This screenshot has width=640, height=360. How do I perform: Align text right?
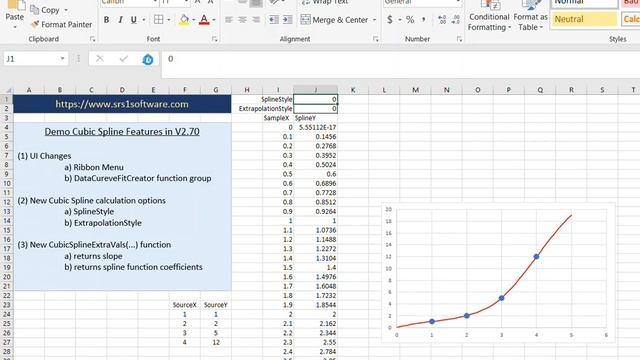pyautogui.click(x=256, y=20)
